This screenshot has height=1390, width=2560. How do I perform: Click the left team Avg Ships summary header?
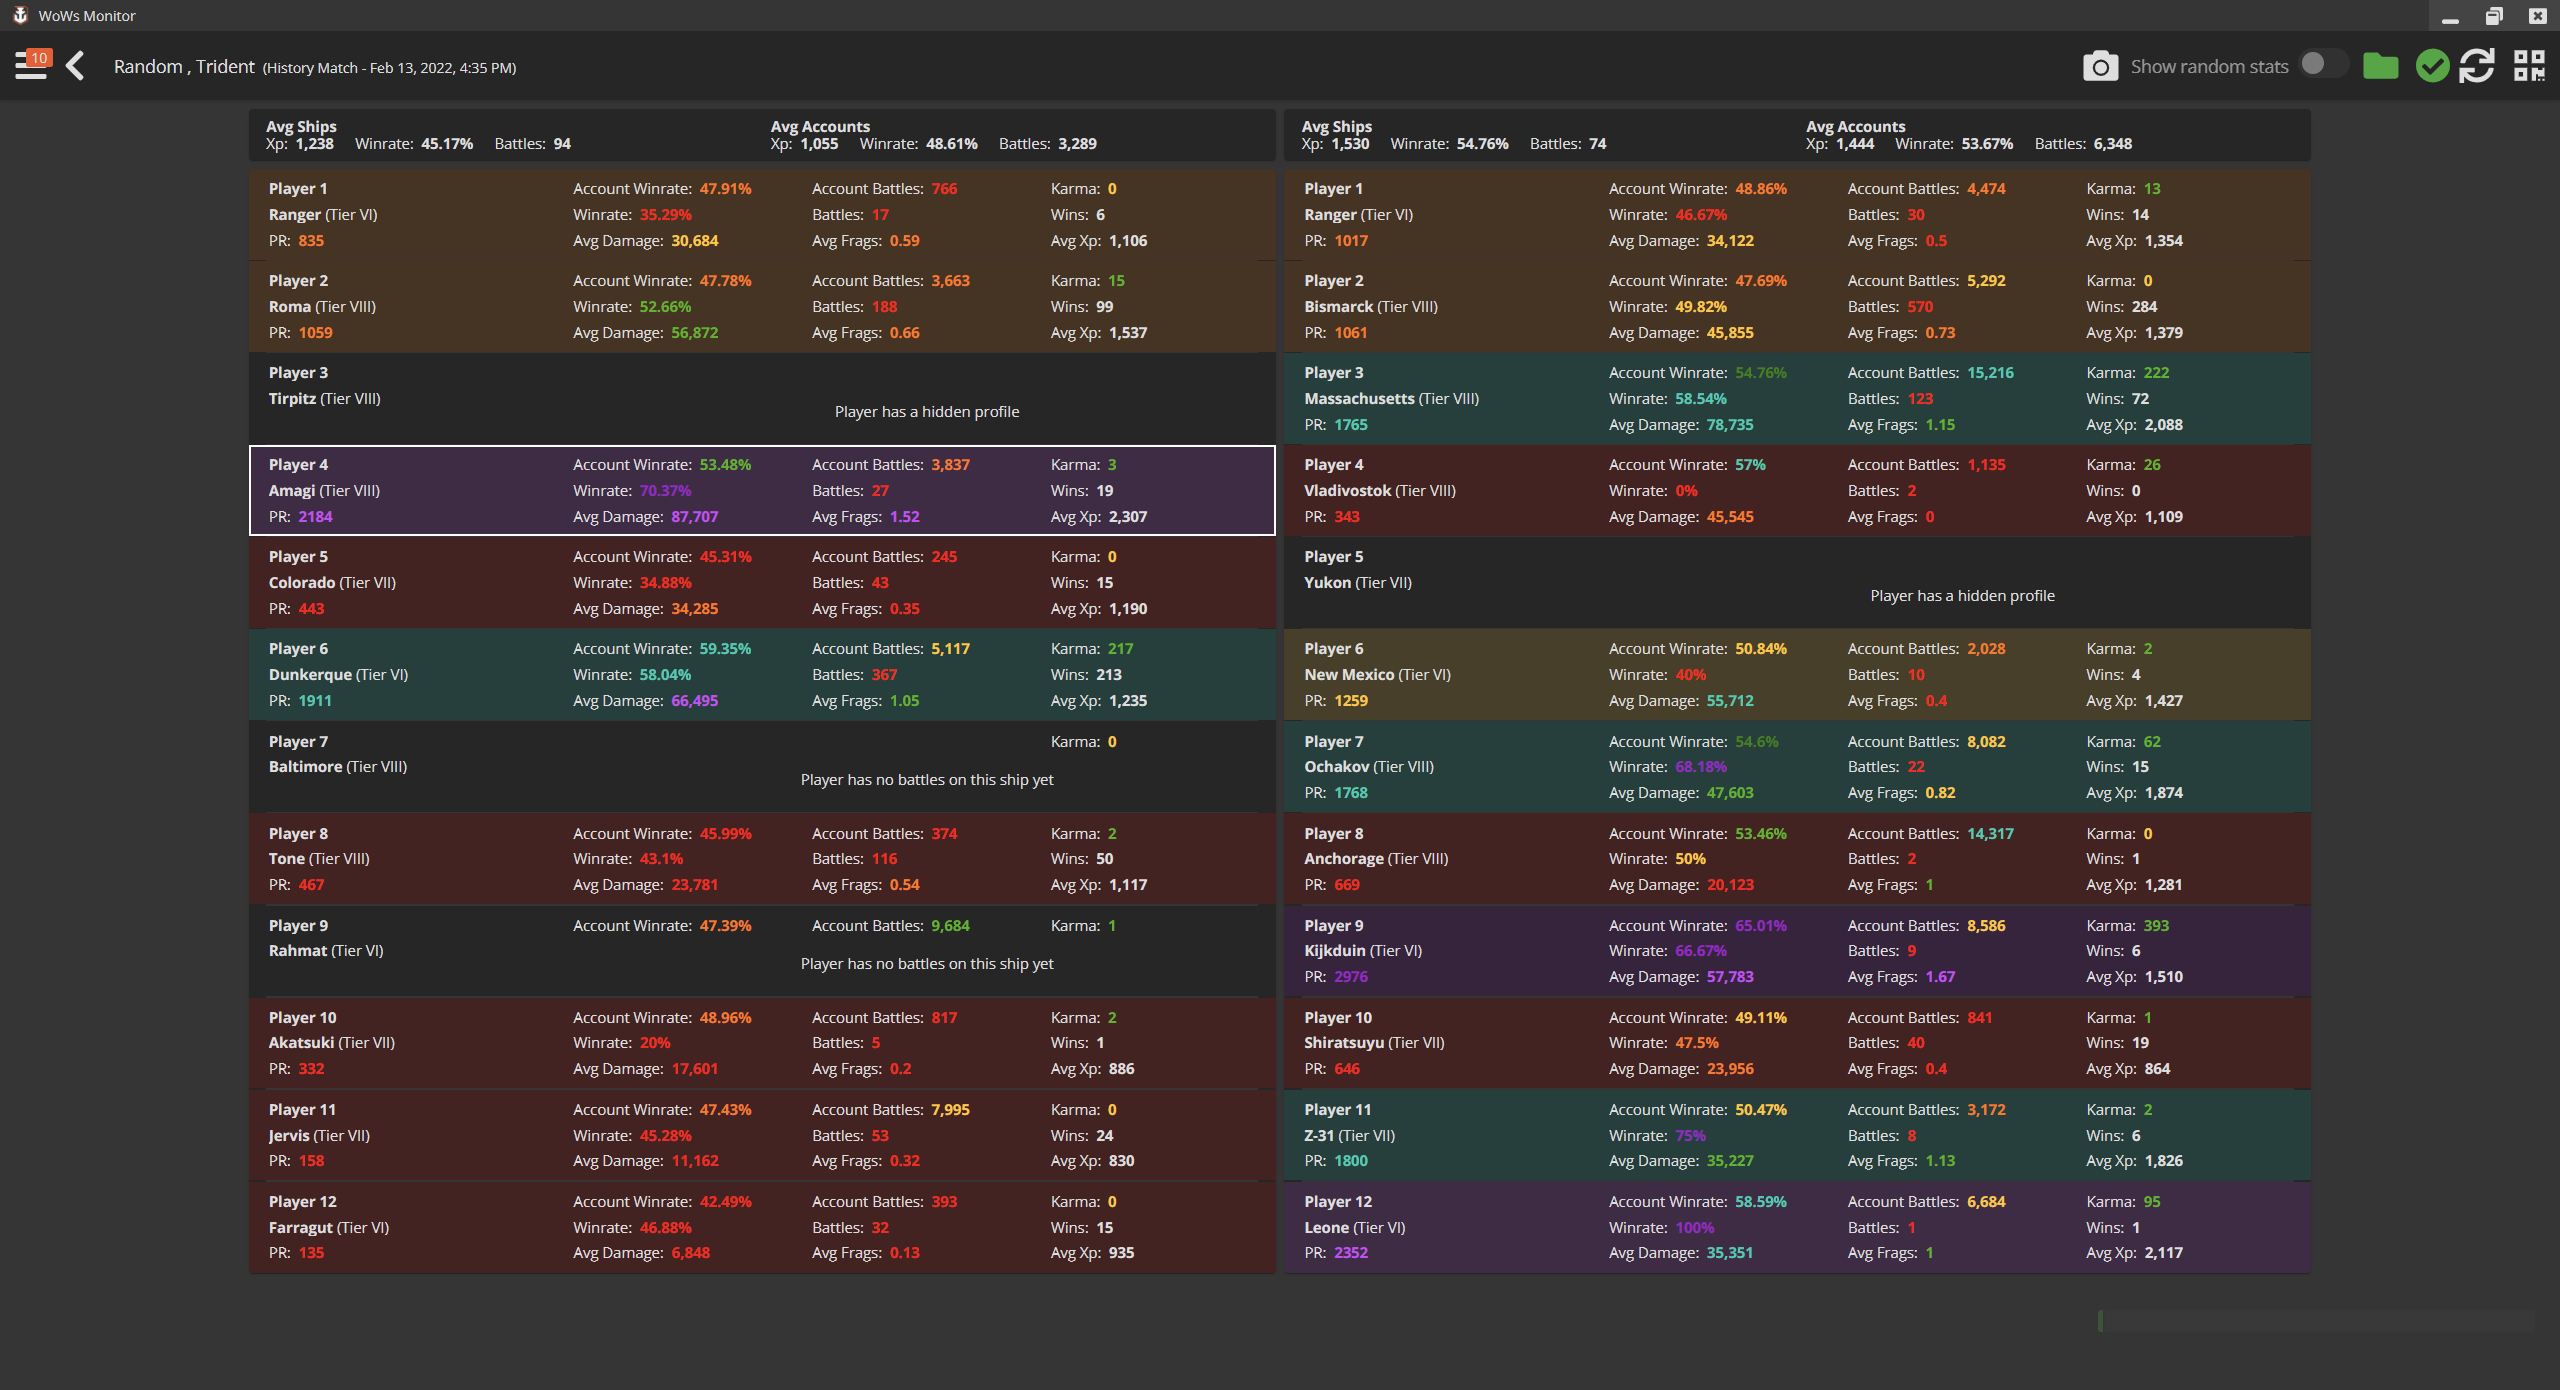(301, 127)
